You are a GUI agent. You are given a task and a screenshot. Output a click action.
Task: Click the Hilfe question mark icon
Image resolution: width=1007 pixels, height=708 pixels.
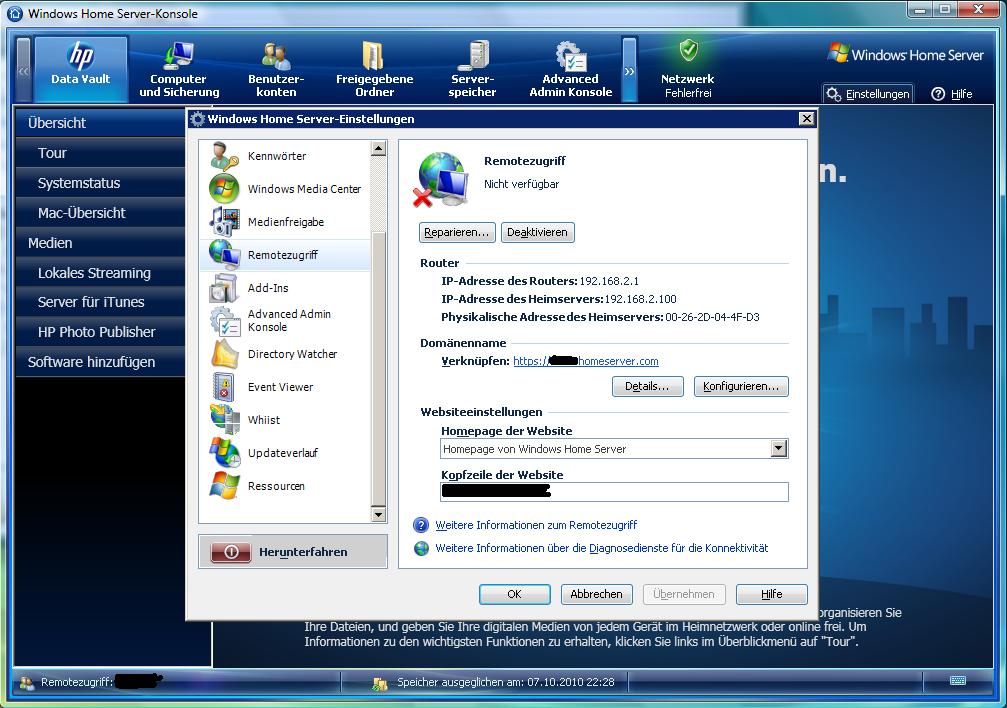[938, 94]
